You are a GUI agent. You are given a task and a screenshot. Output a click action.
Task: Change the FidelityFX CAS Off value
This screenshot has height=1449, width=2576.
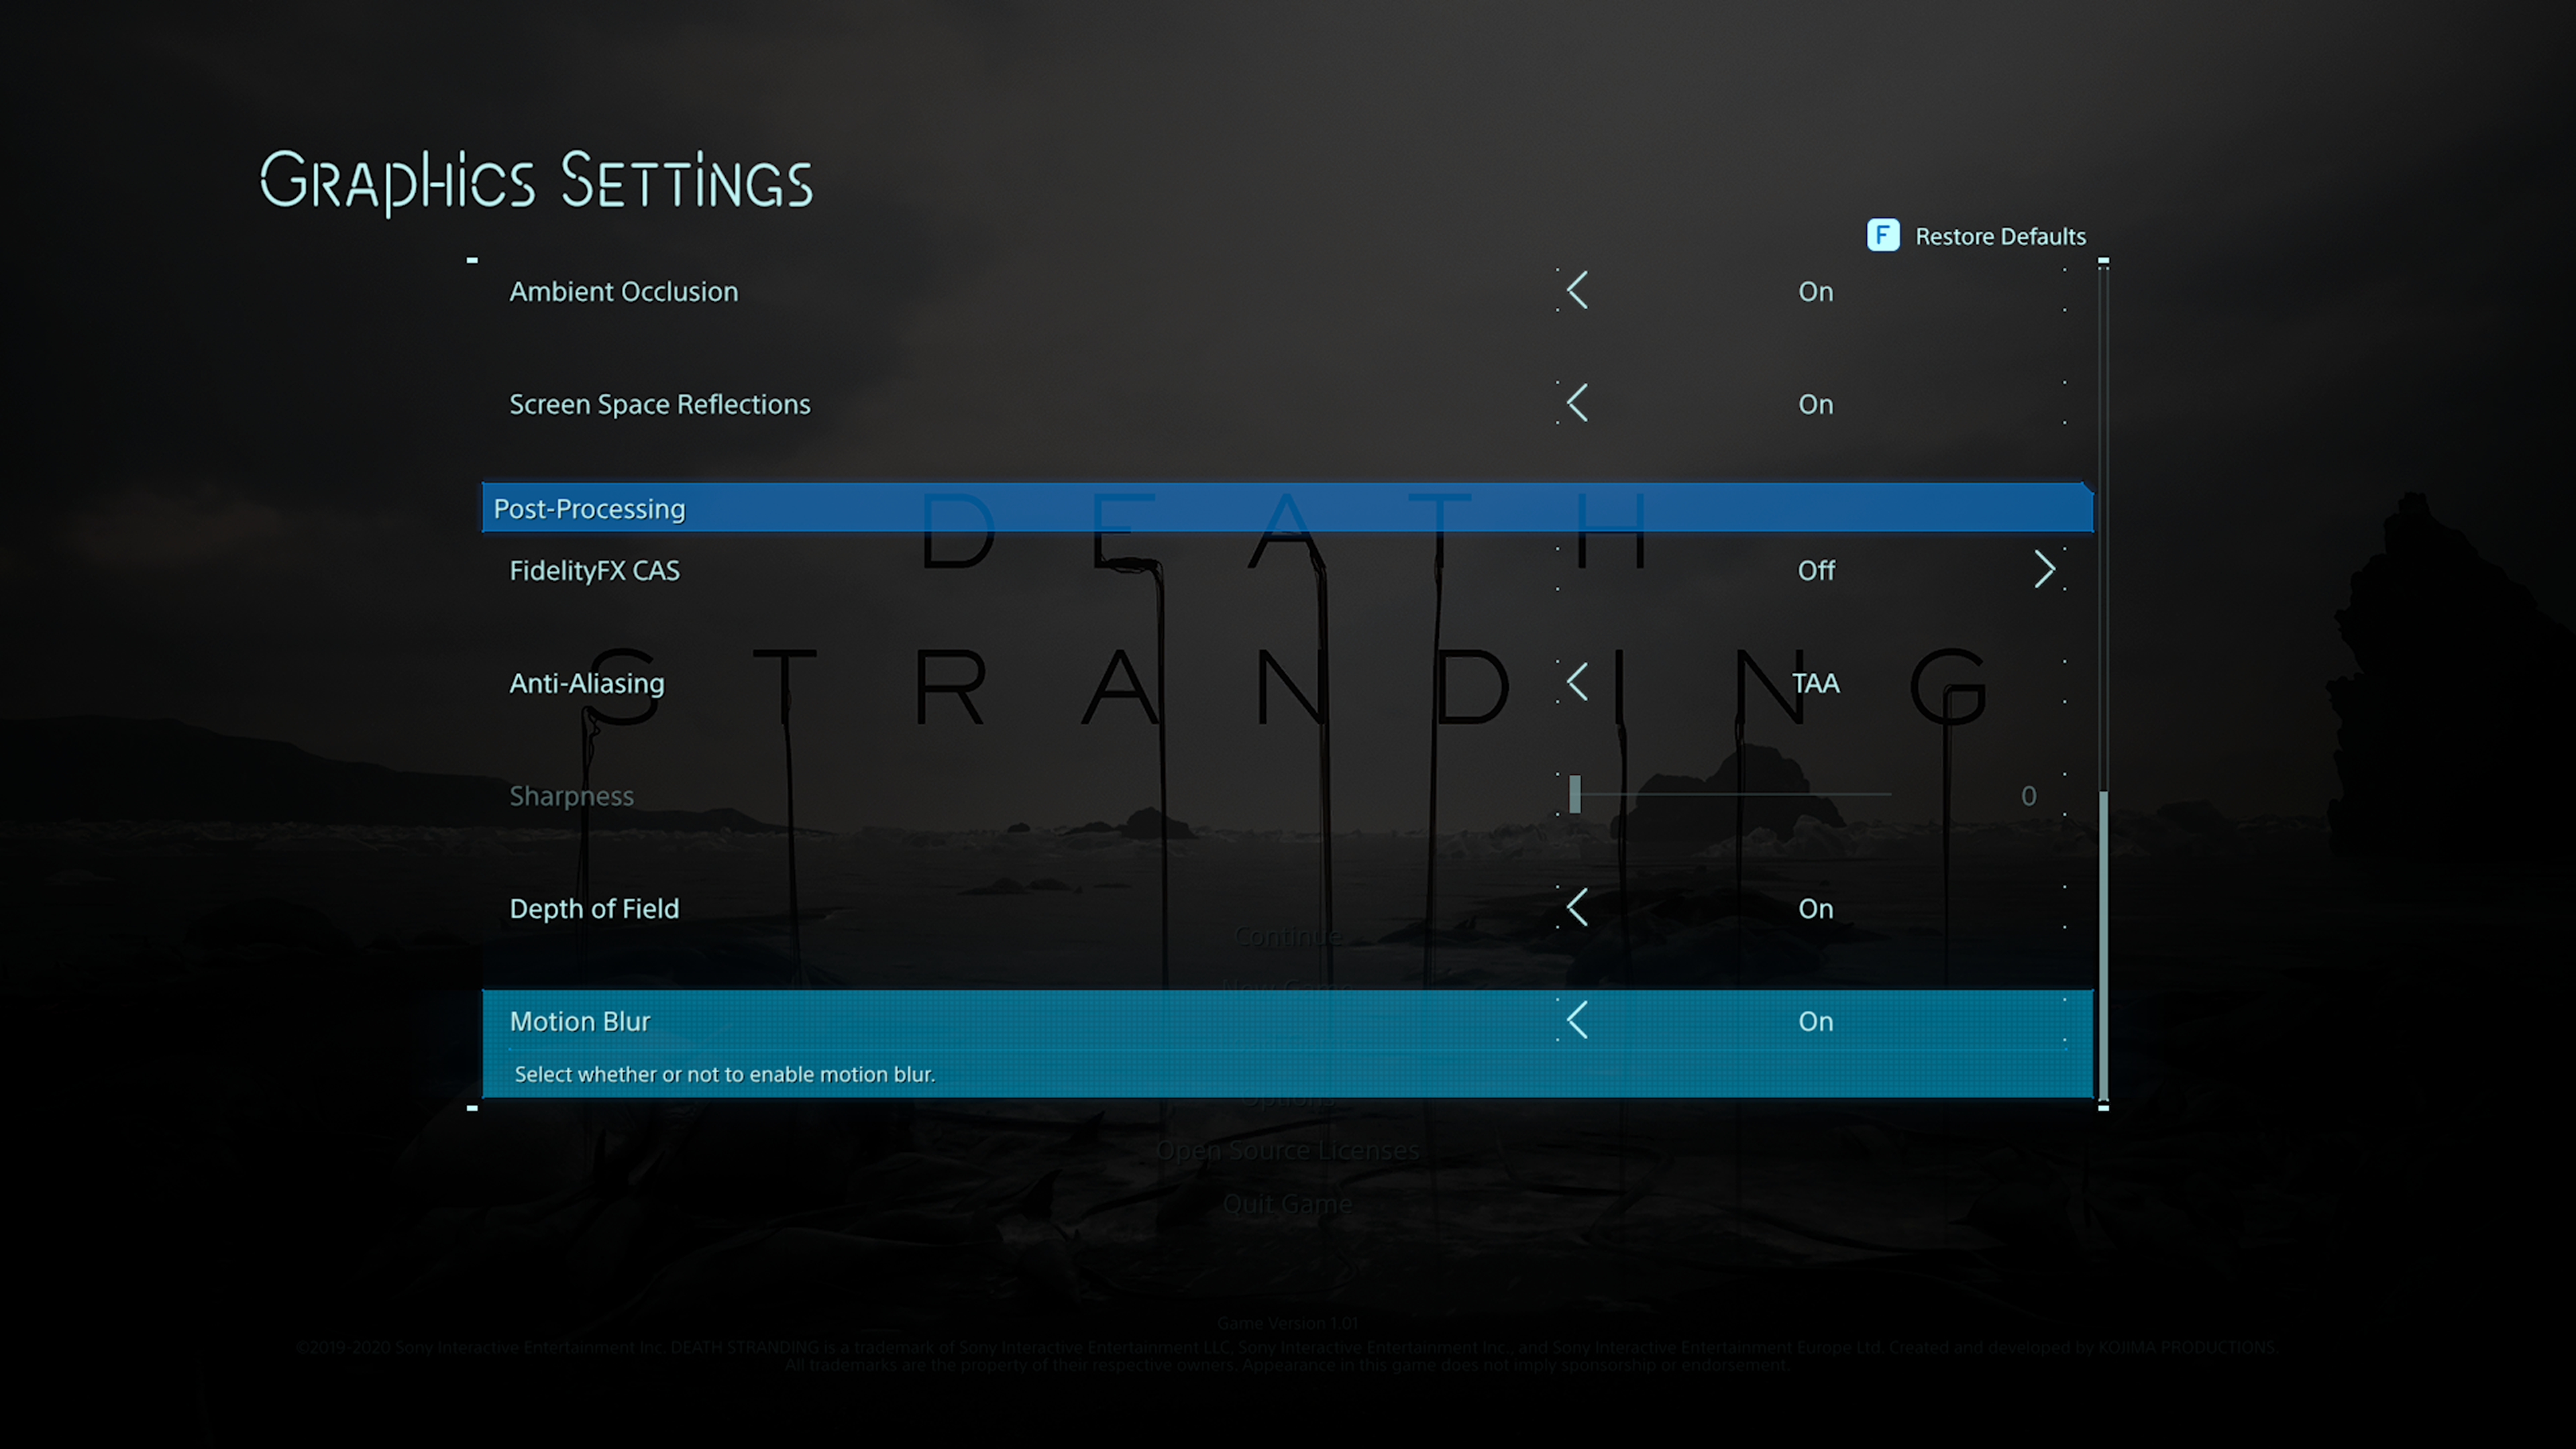coord(1815,570)
